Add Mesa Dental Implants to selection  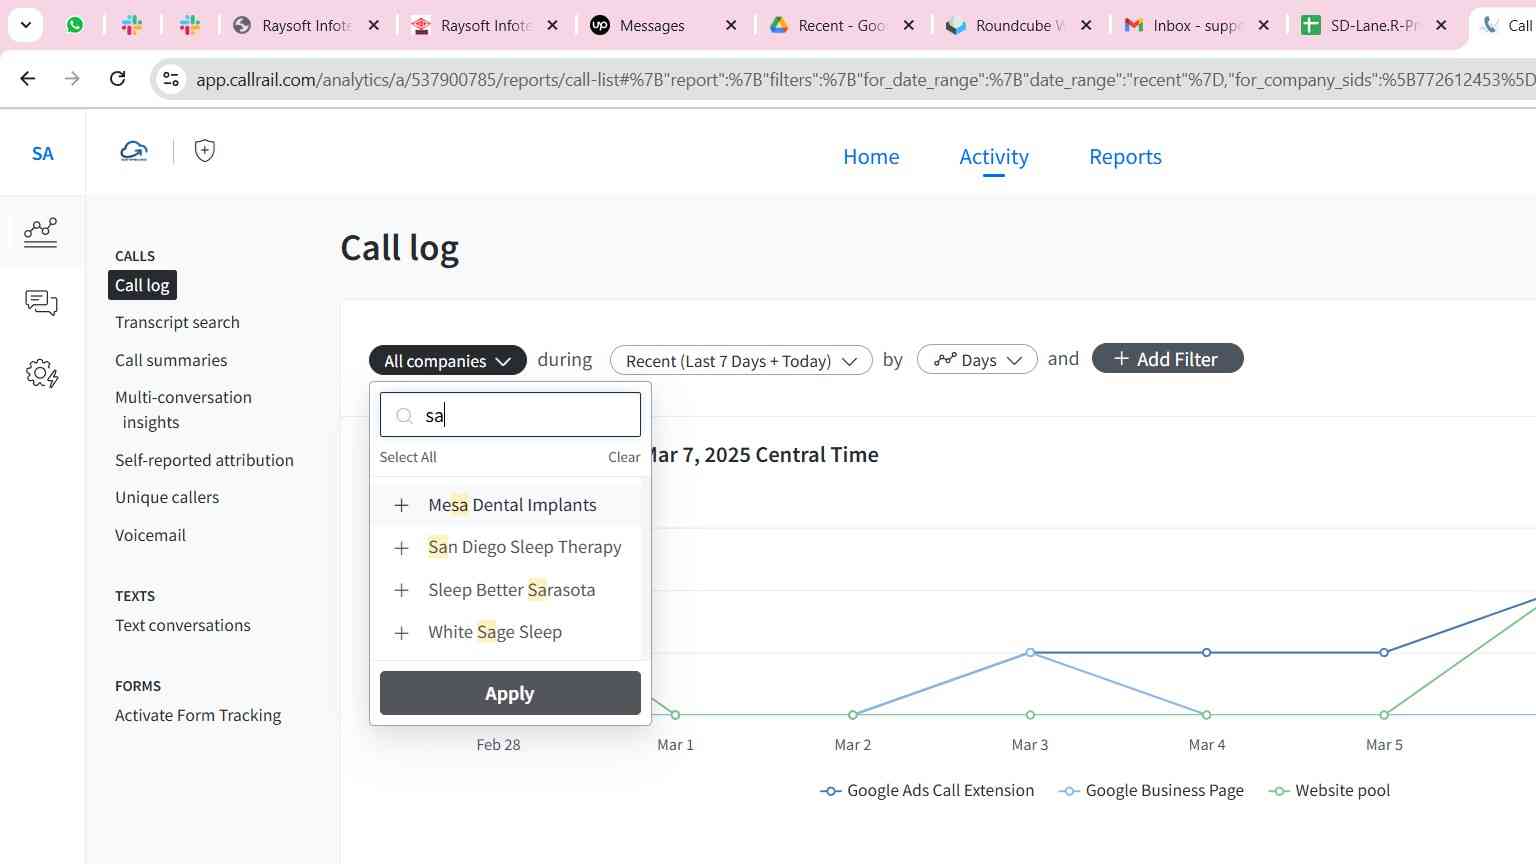(505, 505)
